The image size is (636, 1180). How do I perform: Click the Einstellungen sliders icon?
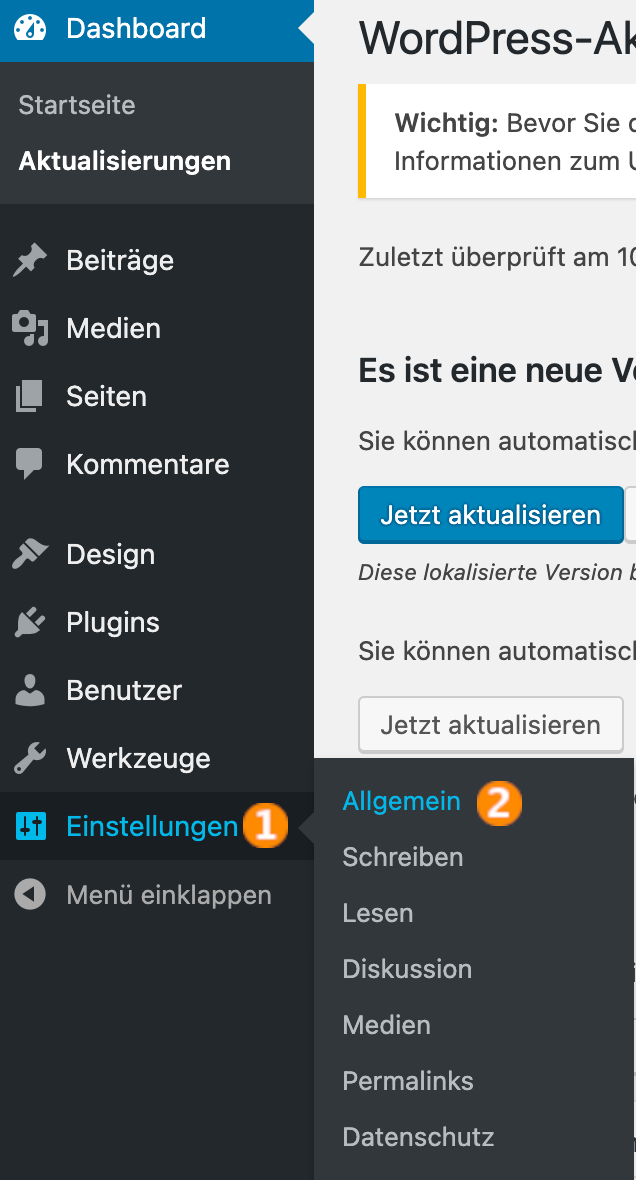pyautogui.click(x=31, y=826)
